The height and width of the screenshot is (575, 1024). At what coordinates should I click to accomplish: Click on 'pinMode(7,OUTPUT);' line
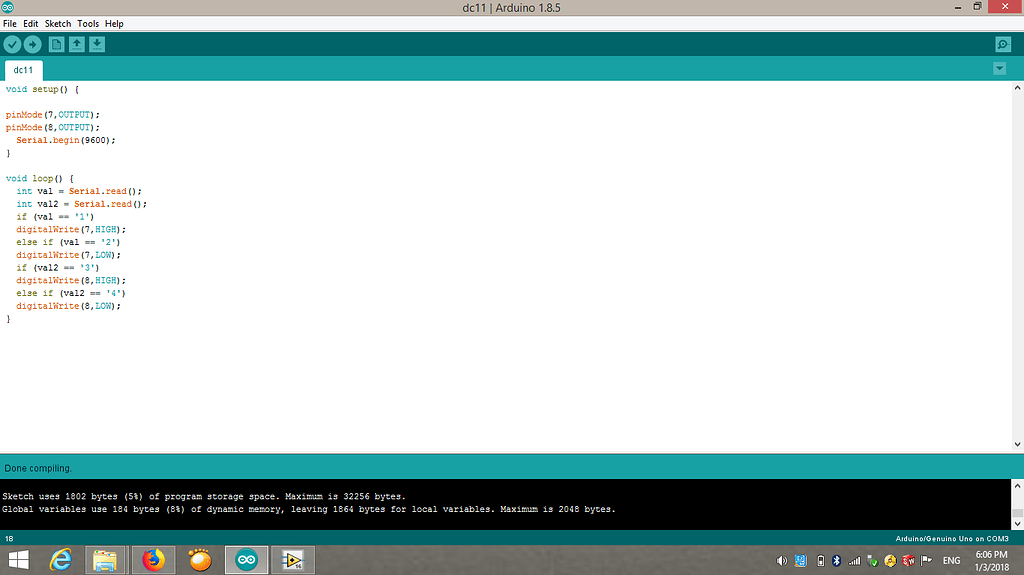53,115
